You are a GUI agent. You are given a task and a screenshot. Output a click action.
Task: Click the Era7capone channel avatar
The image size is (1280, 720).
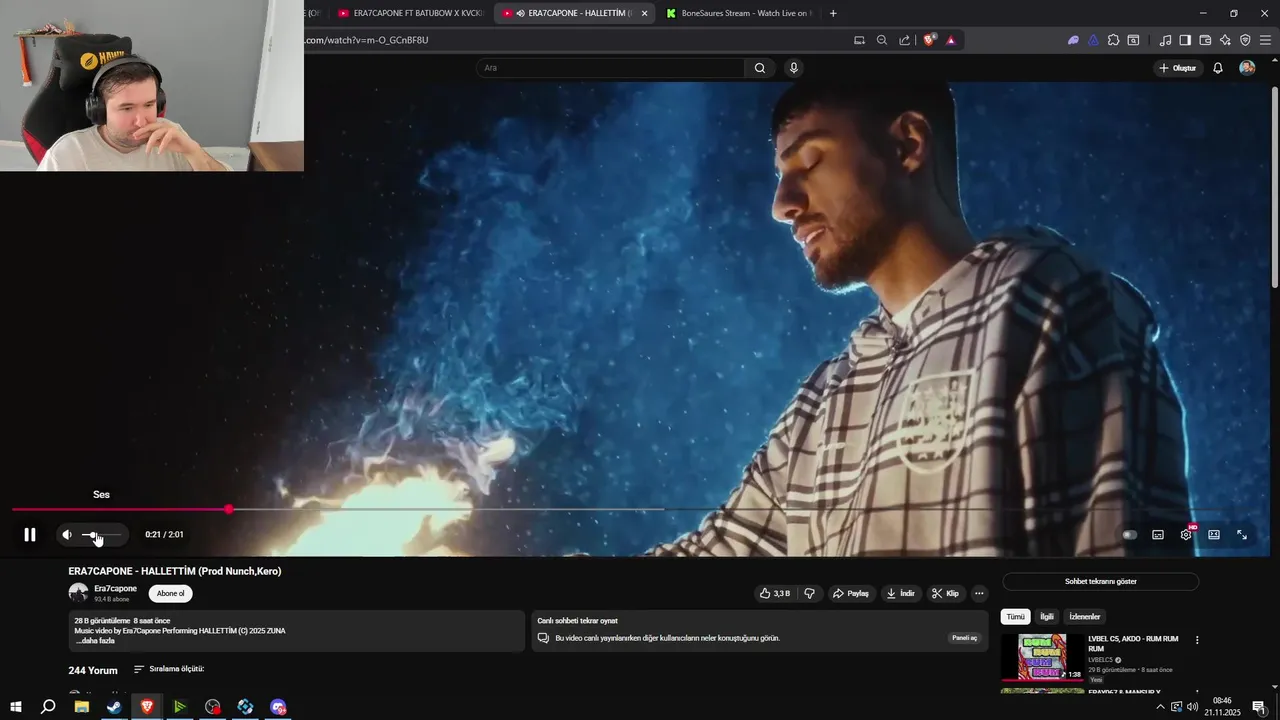78,593
